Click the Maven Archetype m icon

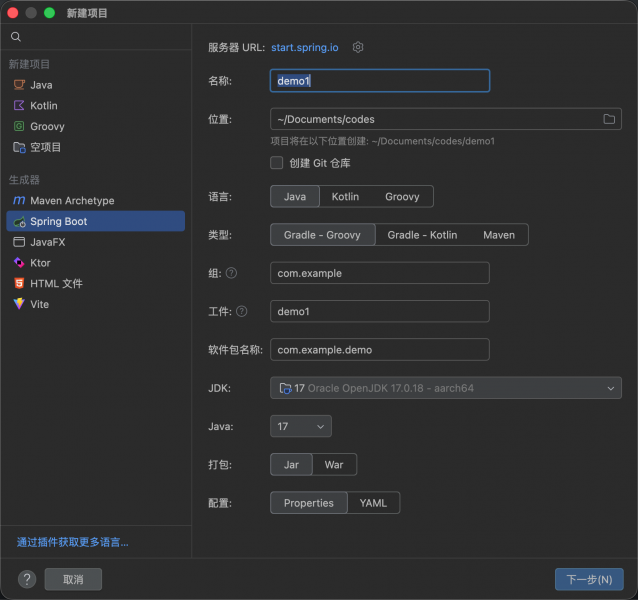(x=19, y=201)
